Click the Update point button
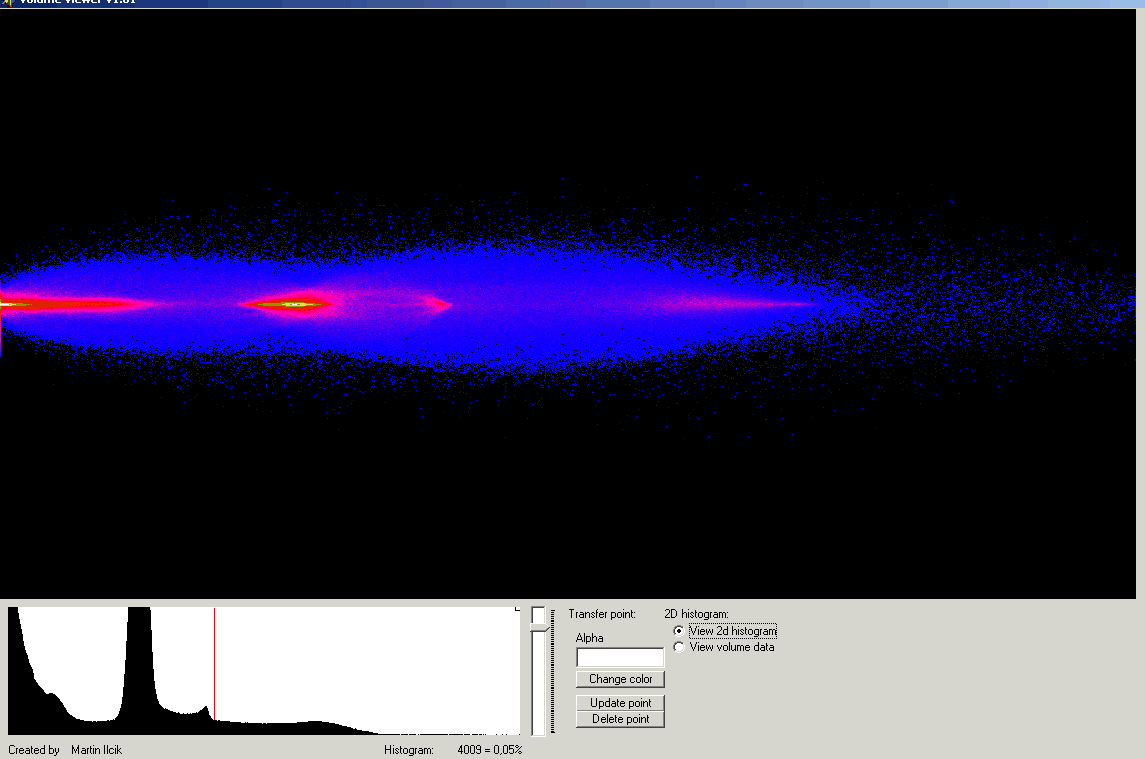The image size is (1145, 759). (x=620, y=703)
